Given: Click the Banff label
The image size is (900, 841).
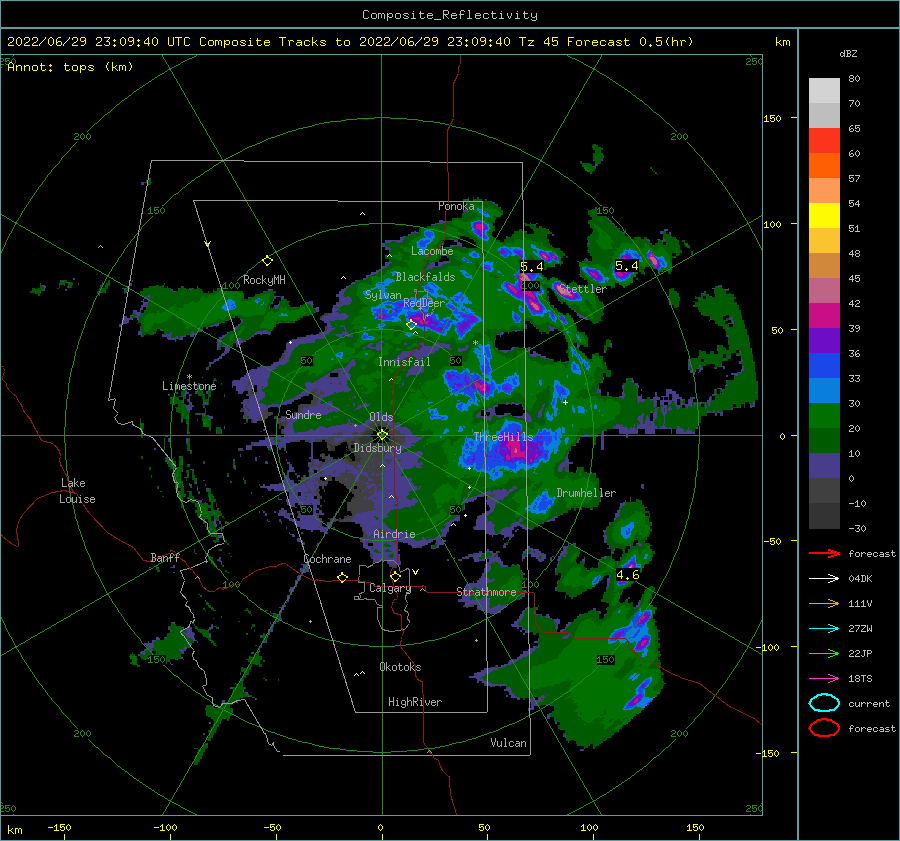Looking at the screenshot, I should (165, 557).
